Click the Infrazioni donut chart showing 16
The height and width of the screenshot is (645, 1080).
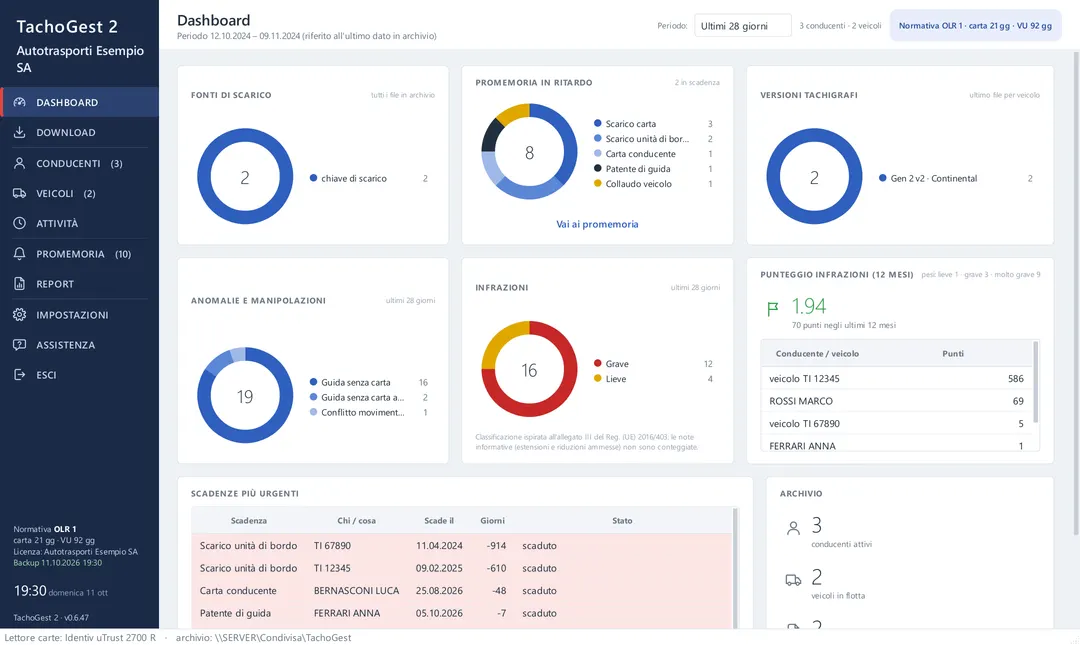click(x=529, y=369)
